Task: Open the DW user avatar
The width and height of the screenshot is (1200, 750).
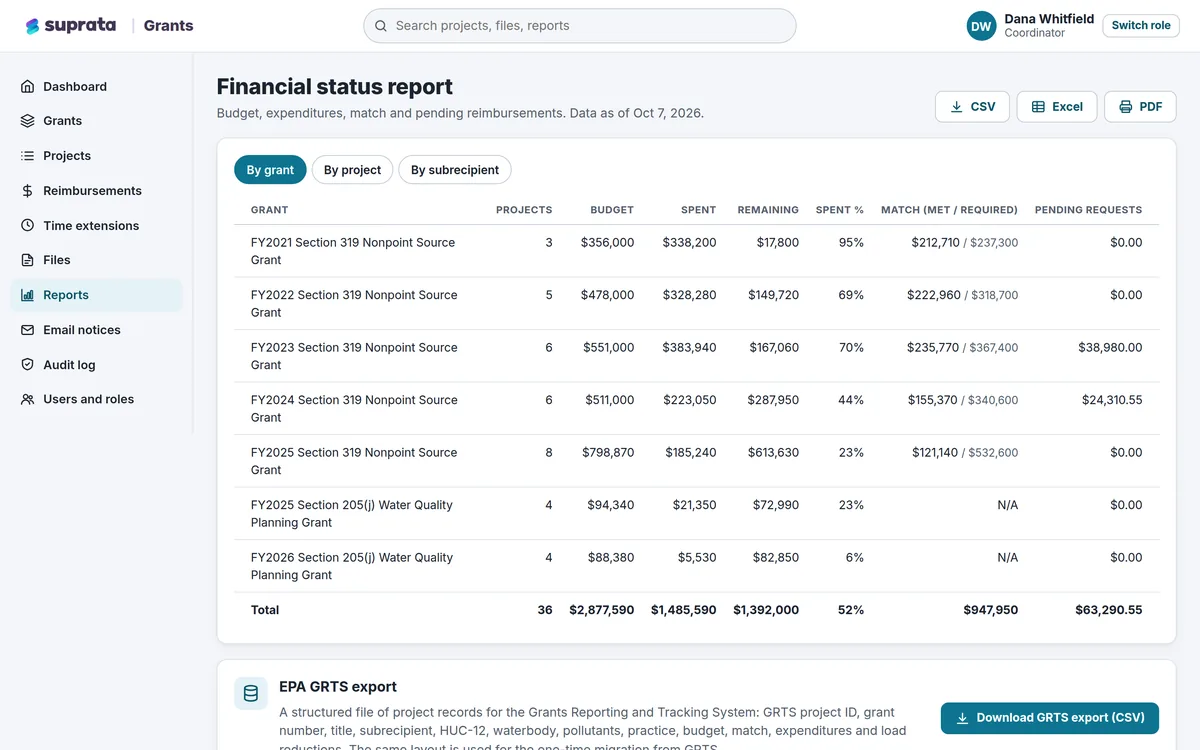Action: tap(981, 26)
